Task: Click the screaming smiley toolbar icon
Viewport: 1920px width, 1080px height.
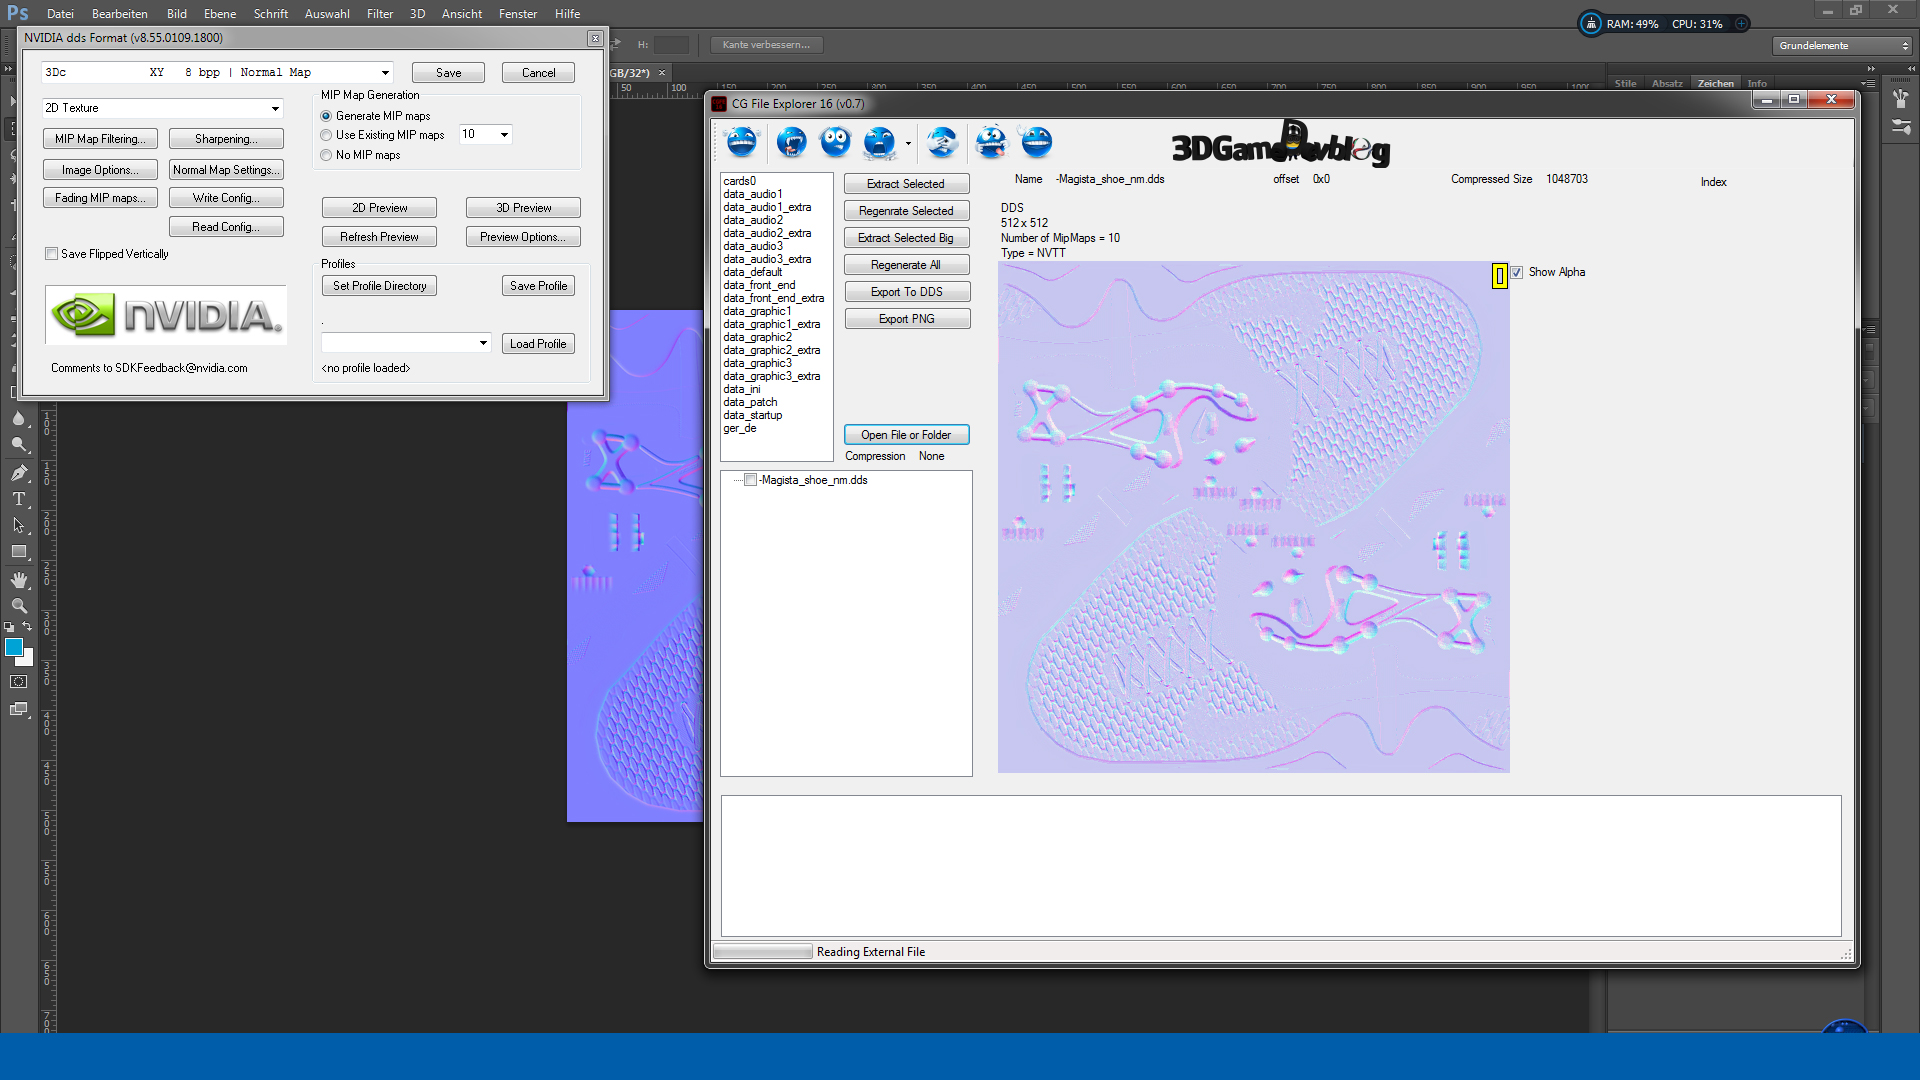Action: click(x=880, y=142)
